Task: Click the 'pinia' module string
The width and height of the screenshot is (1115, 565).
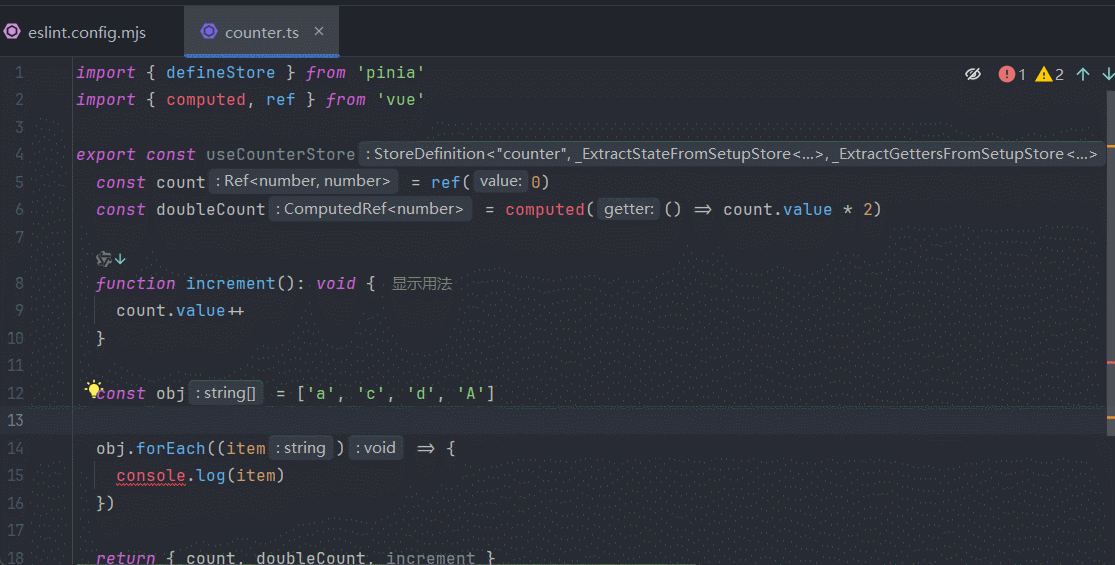Action: 390,72
